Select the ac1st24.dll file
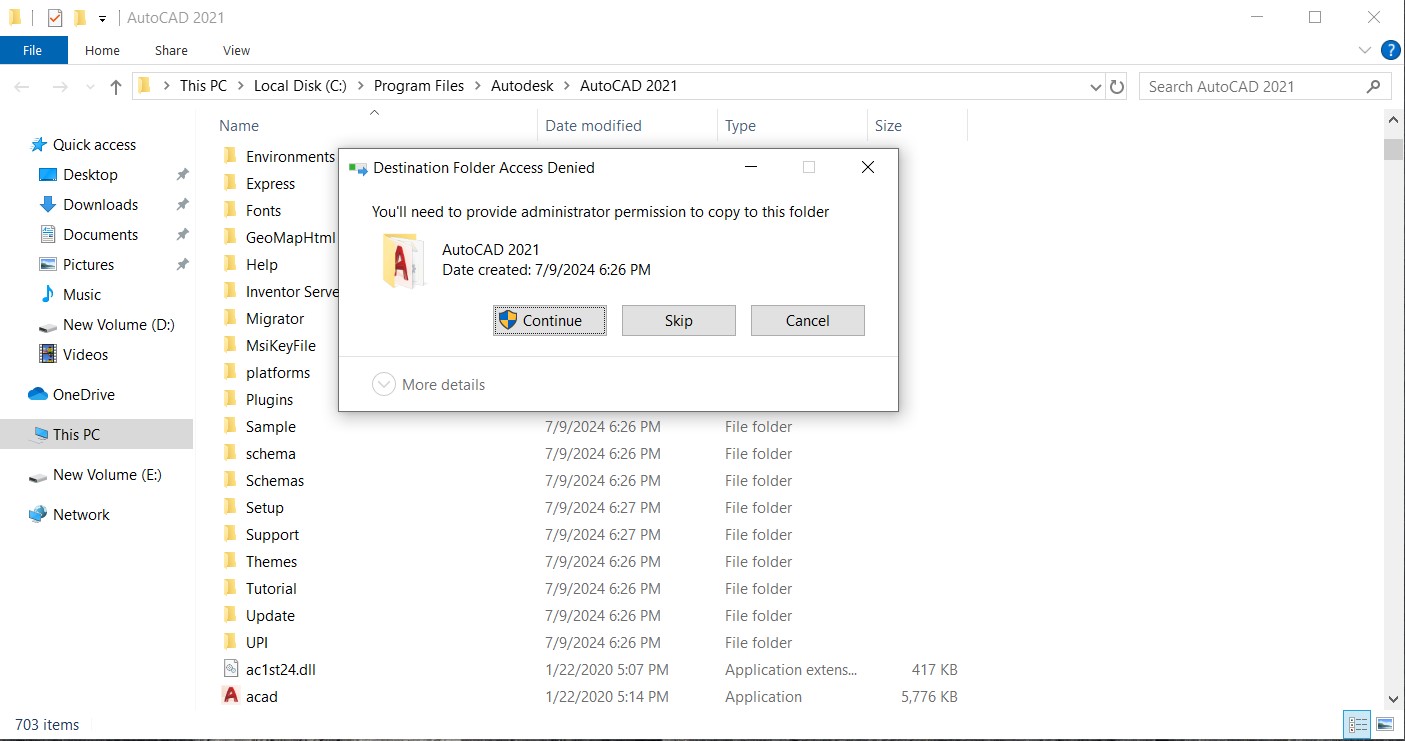The image size is (1405, 741). (x=280, y=670)
